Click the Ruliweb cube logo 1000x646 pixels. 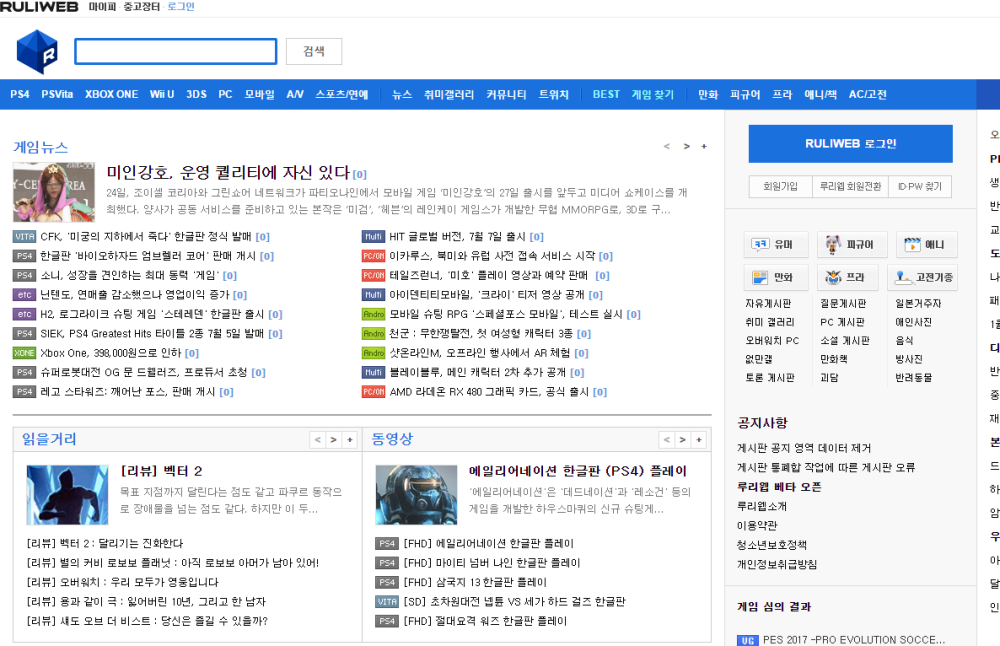point(39,51)
